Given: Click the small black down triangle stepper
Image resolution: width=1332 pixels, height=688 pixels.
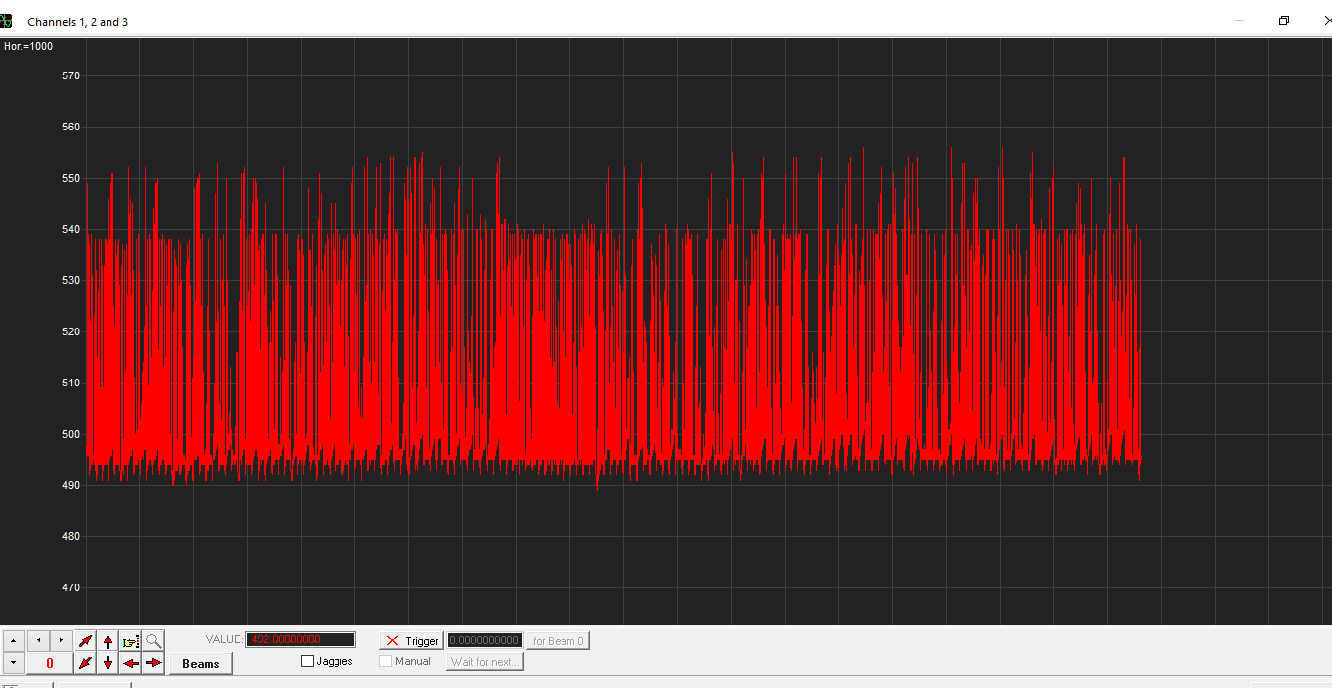Looking at the screenshot, I should (x=14, y=663).
